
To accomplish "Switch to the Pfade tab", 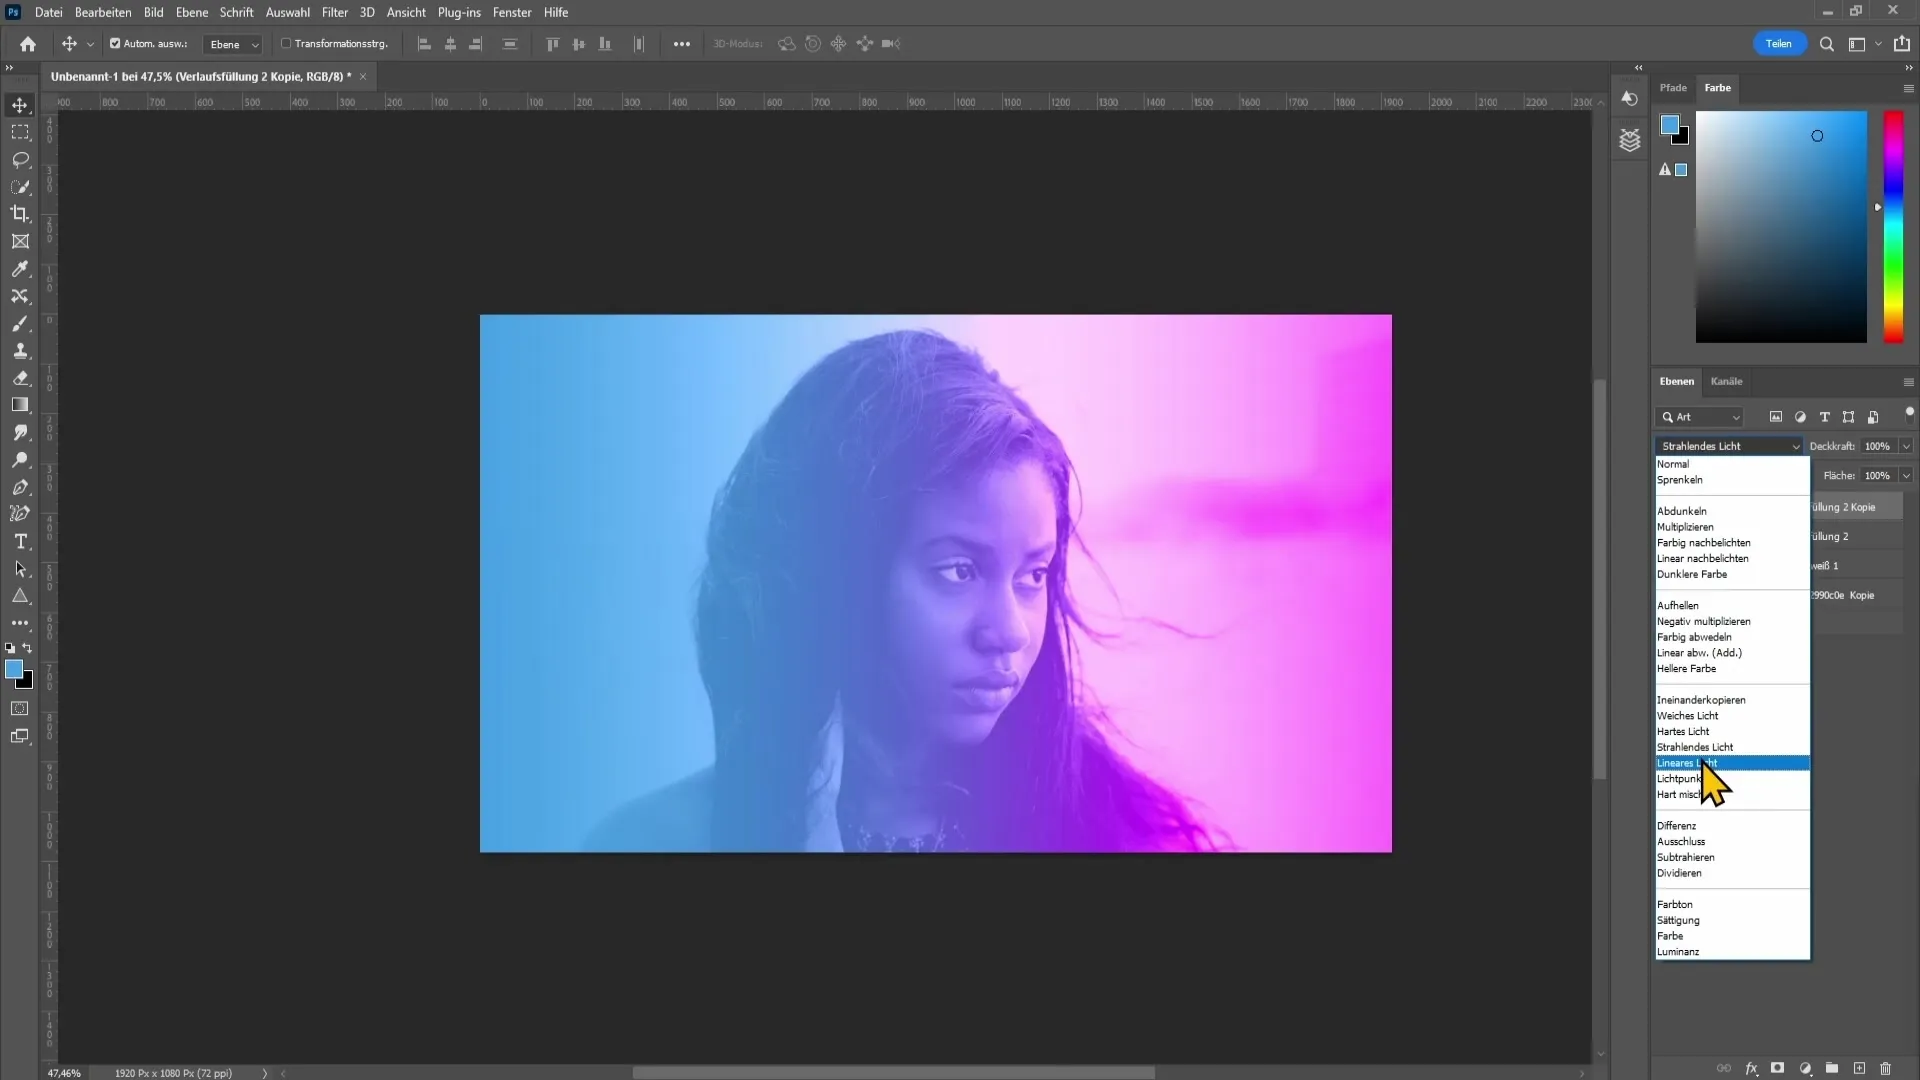I will (1673, 88).
